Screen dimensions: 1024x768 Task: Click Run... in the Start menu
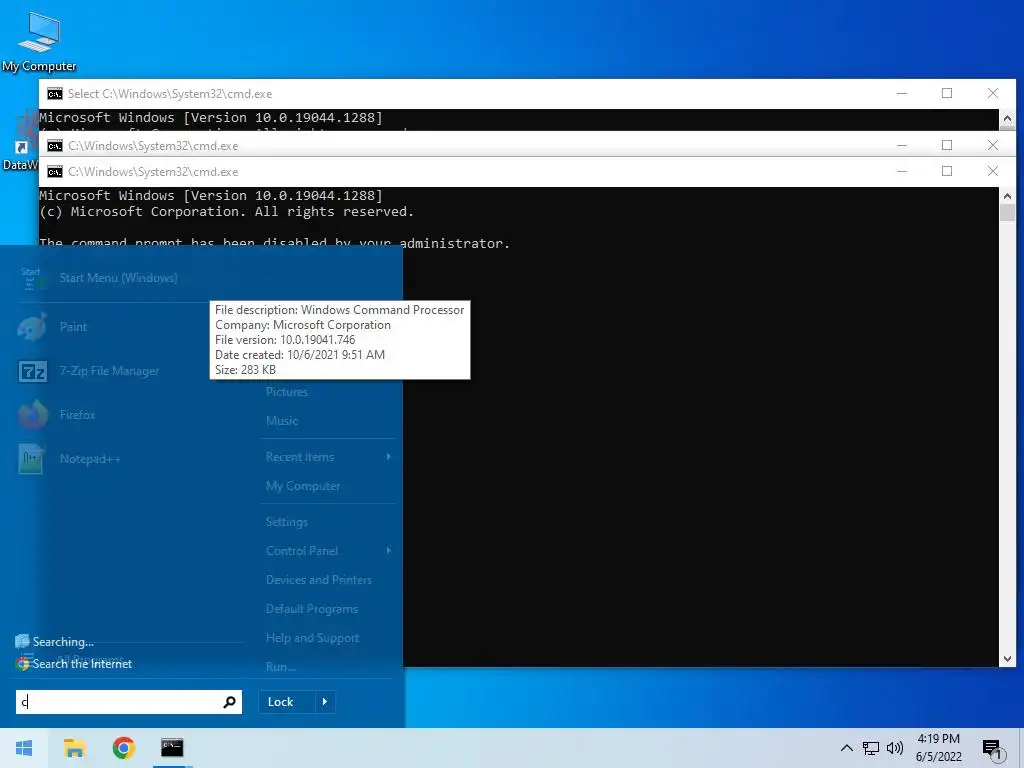click(x=281, y=667)
